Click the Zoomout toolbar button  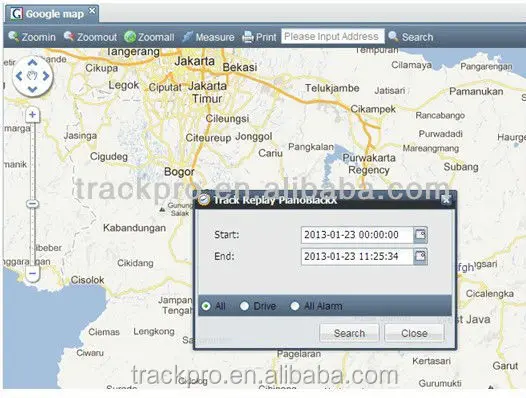point(90,37)
